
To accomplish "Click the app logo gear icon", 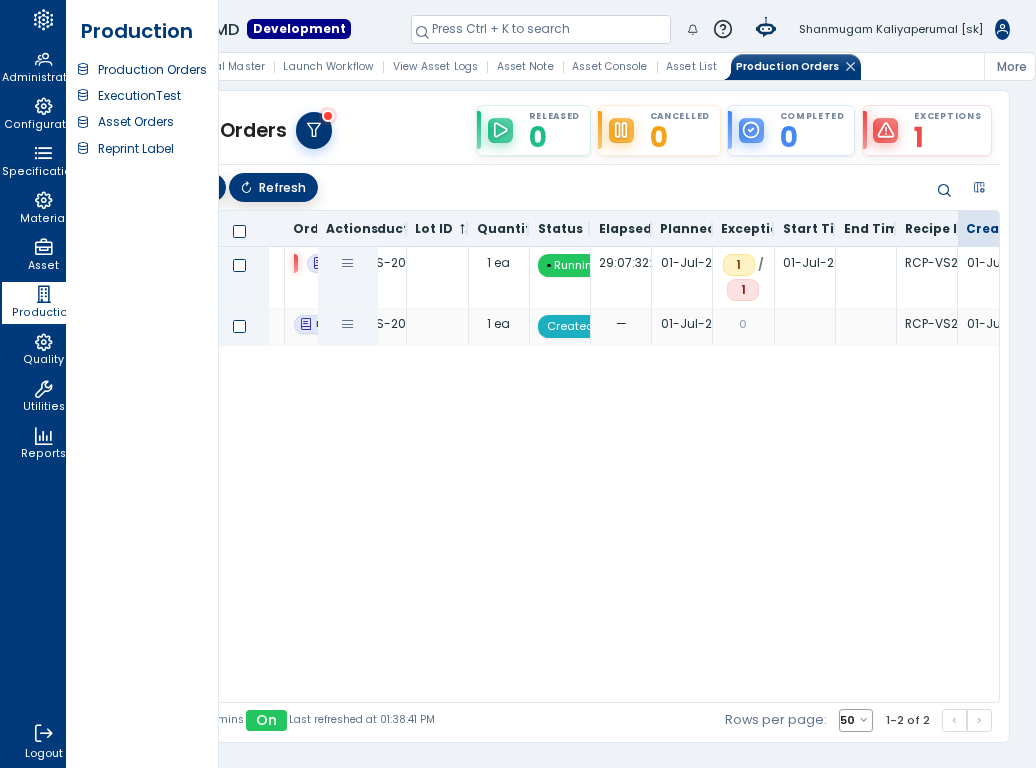I will click(x=44, y=20).
